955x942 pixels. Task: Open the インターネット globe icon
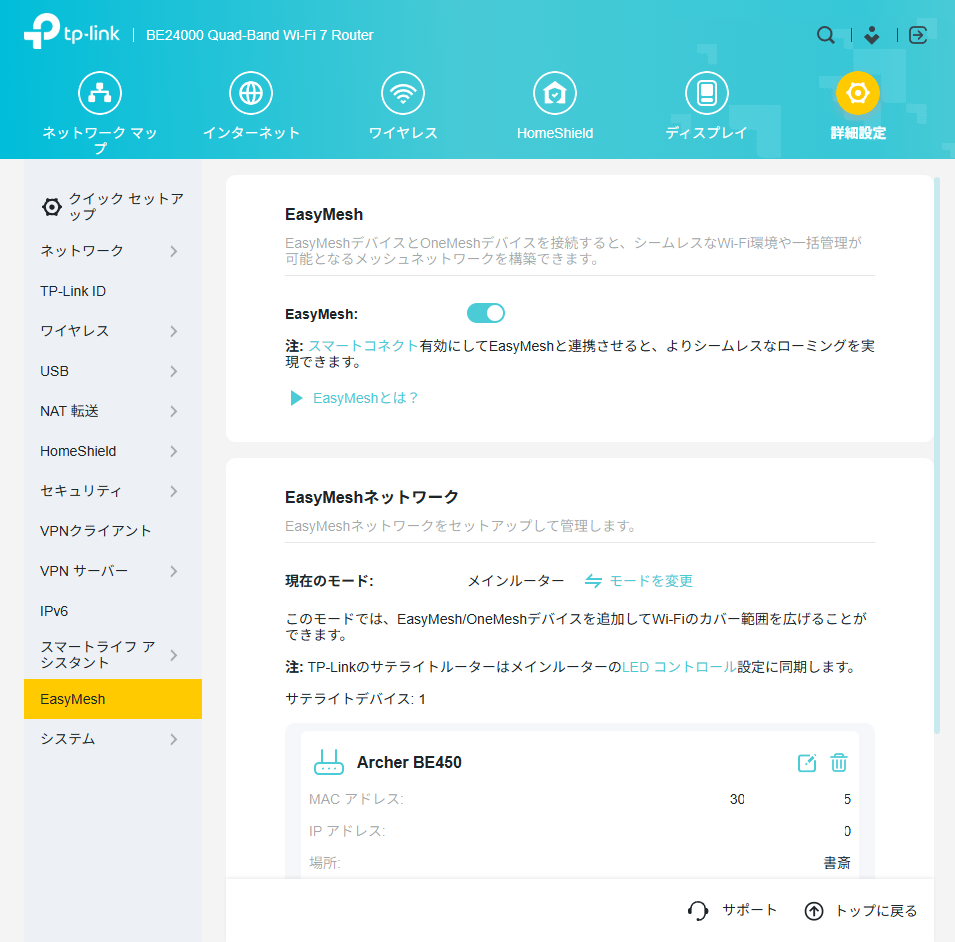(251, 93)
